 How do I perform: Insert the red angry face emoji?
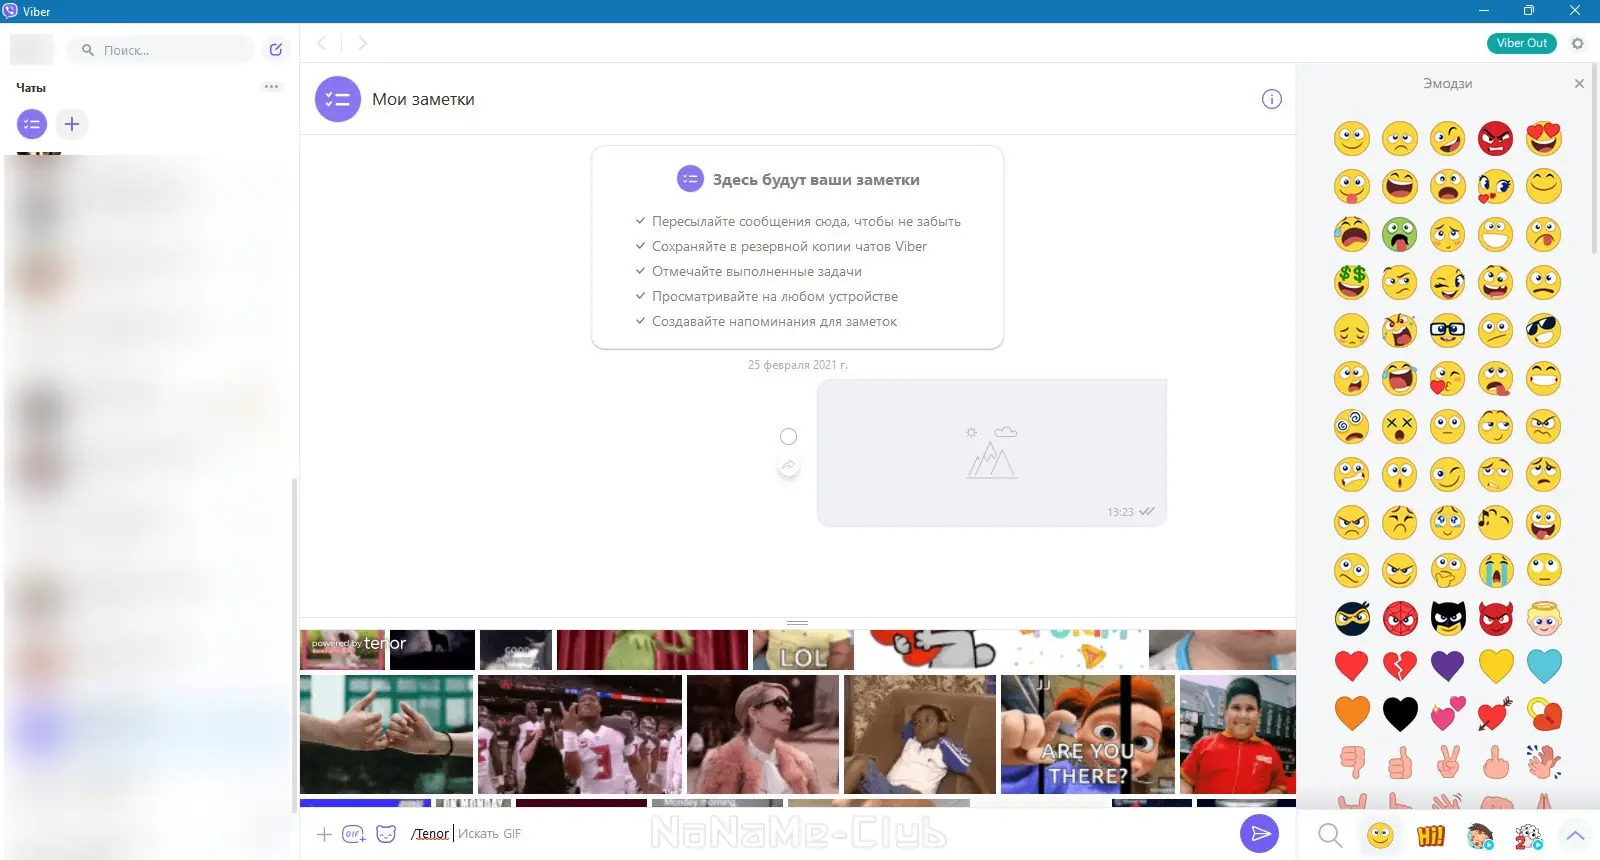[1496, 138]
